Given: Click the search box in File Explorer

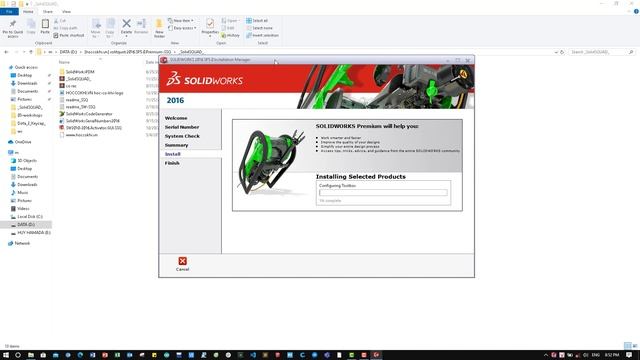Looking at the screenshot, I should (x=601, y=52).
